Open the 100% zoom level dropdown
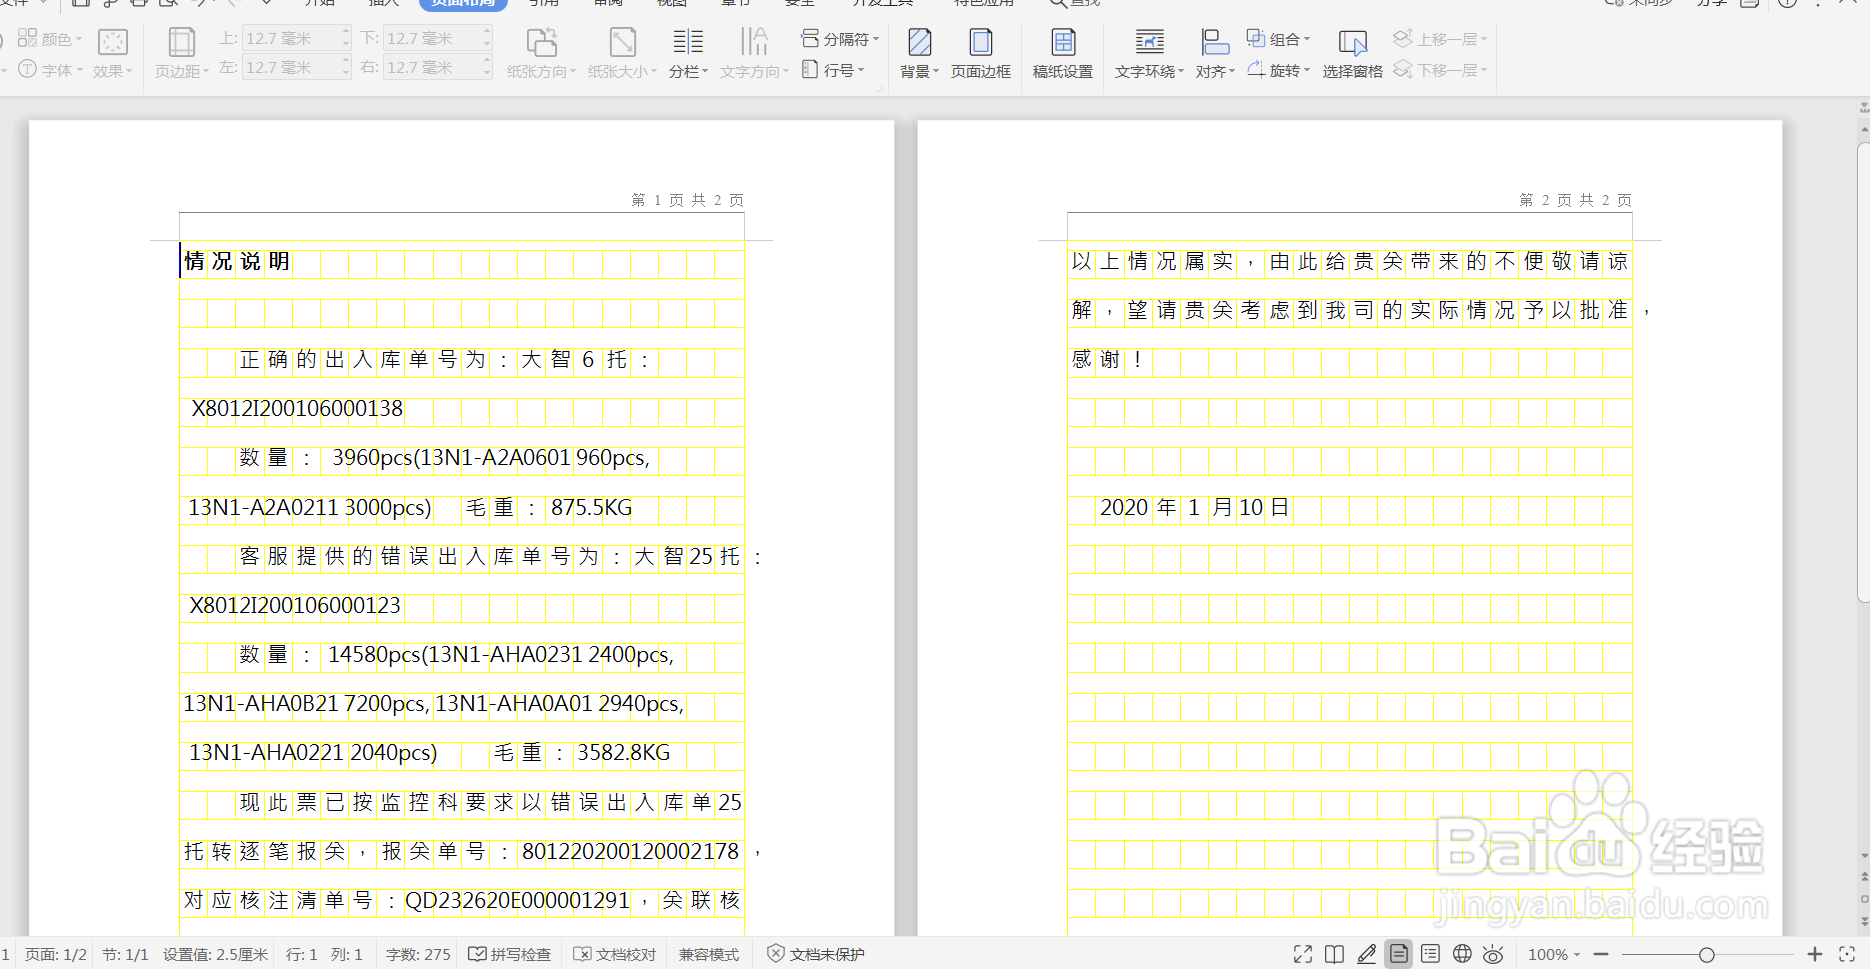 coord(1553,954)
